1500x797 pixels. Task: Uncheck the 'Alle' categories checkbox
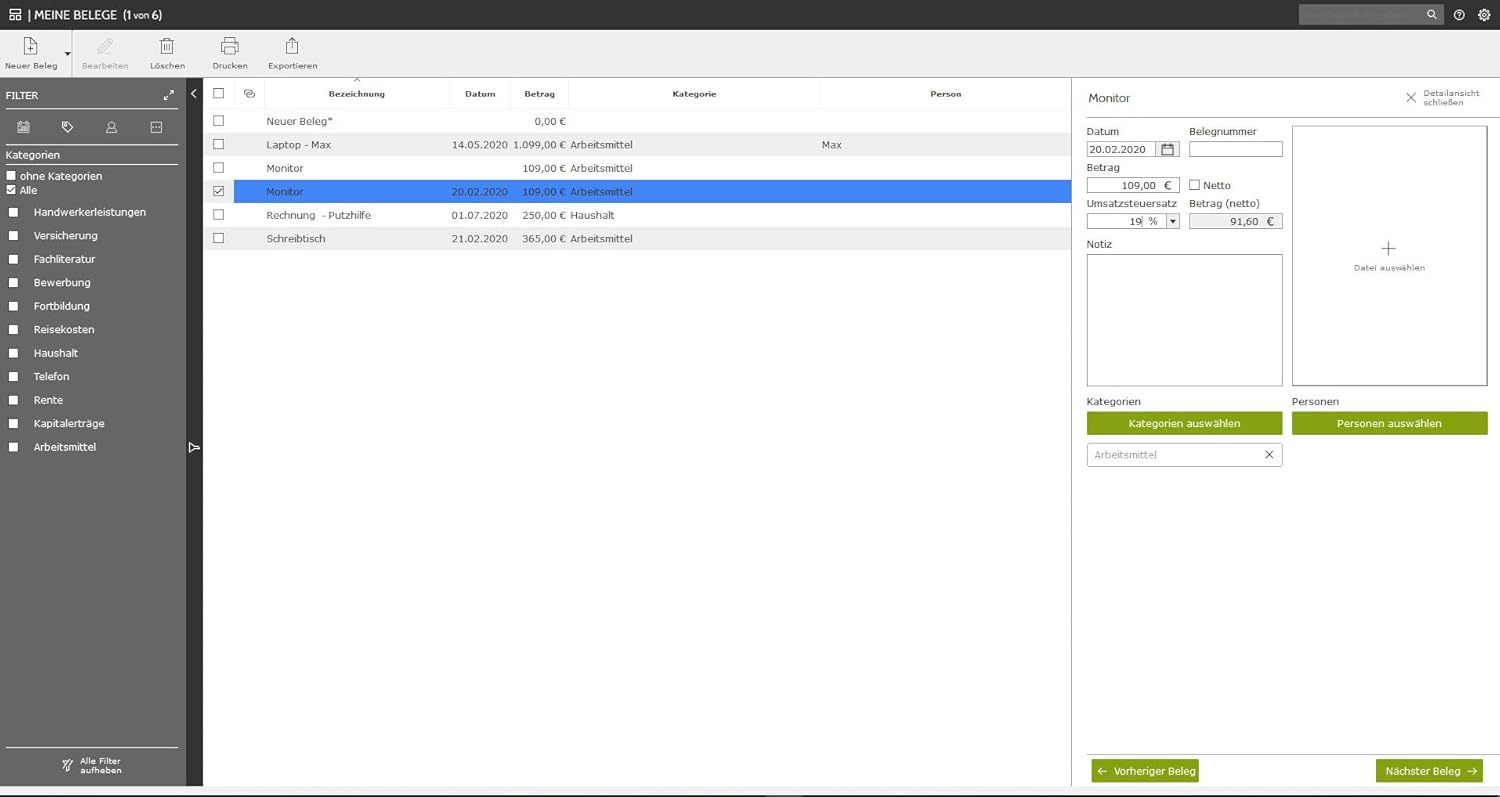click(x=11, y=190)
